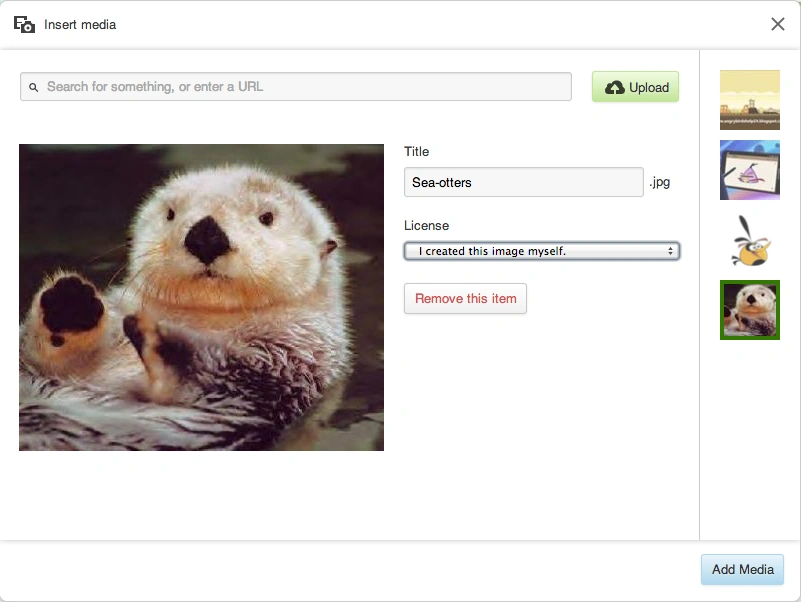Select the purple bird drawing thumbnail

pyautogui.click(x=749, y=170)
